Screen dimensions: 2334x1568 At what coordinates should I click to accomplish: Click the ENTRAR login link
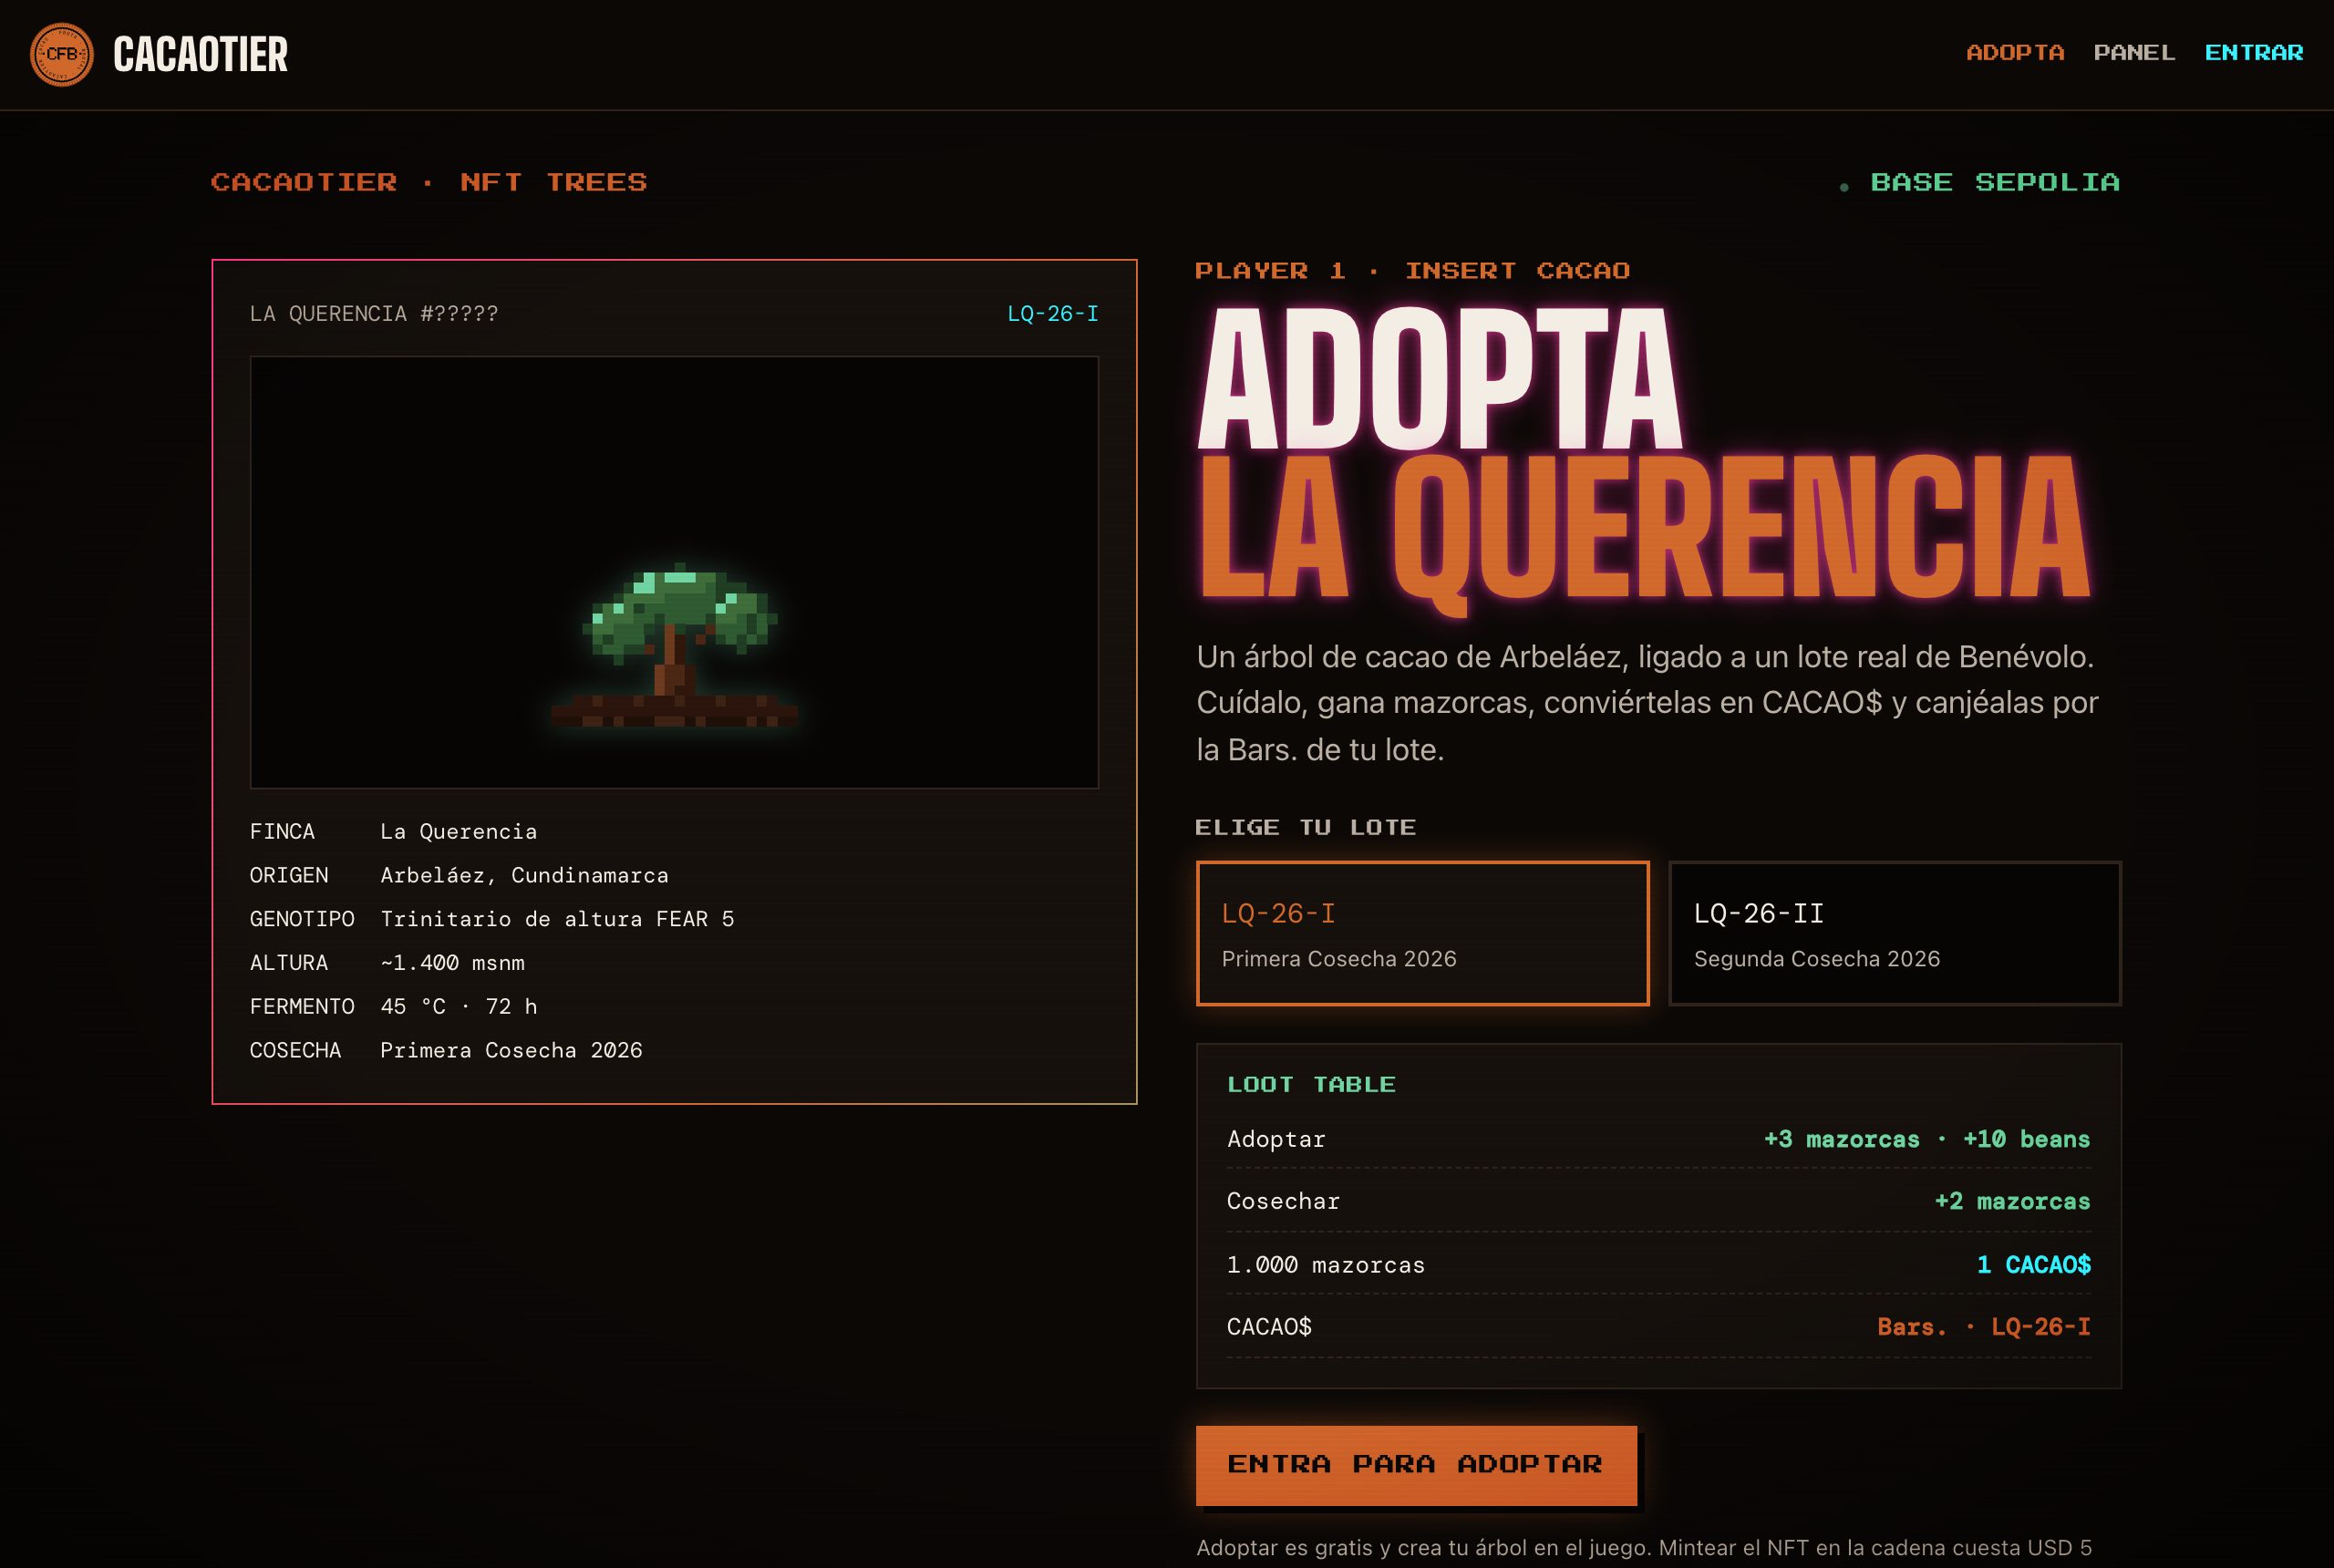[2254, 53]
